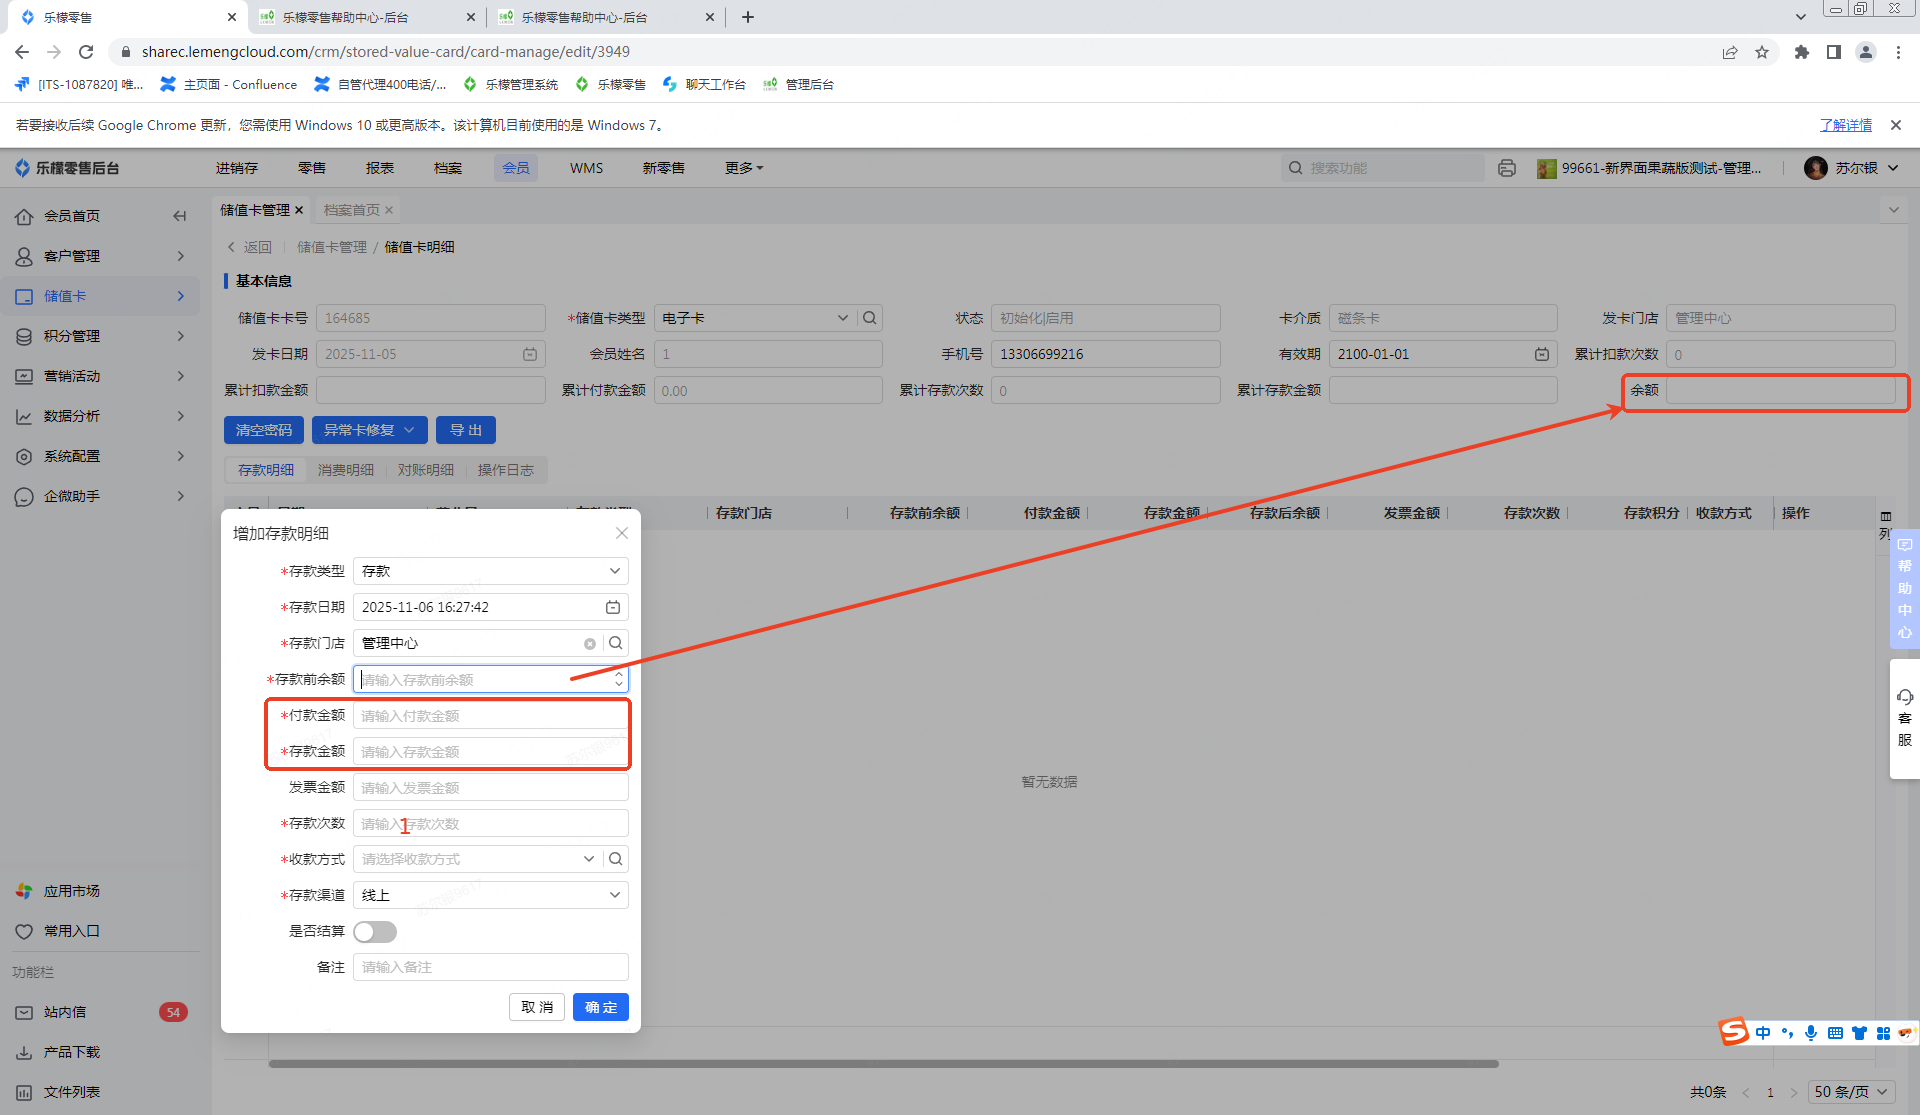1920x1115 pixels.
Task: Expand the 异常卡修复 dropdown button
Action: tap(369, 430)
